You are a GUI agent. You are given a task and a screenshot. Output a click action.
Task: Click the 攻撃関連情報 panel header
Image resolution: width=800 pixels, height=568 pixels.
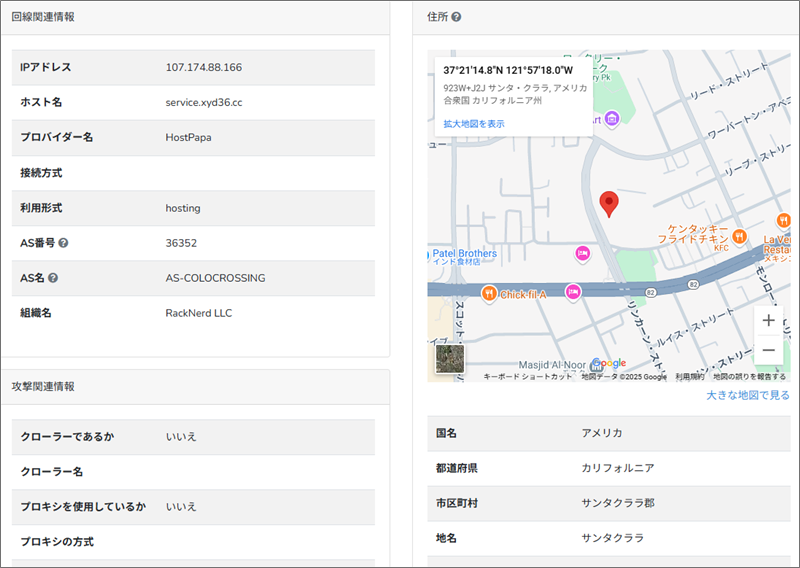(x=195, y=387)
